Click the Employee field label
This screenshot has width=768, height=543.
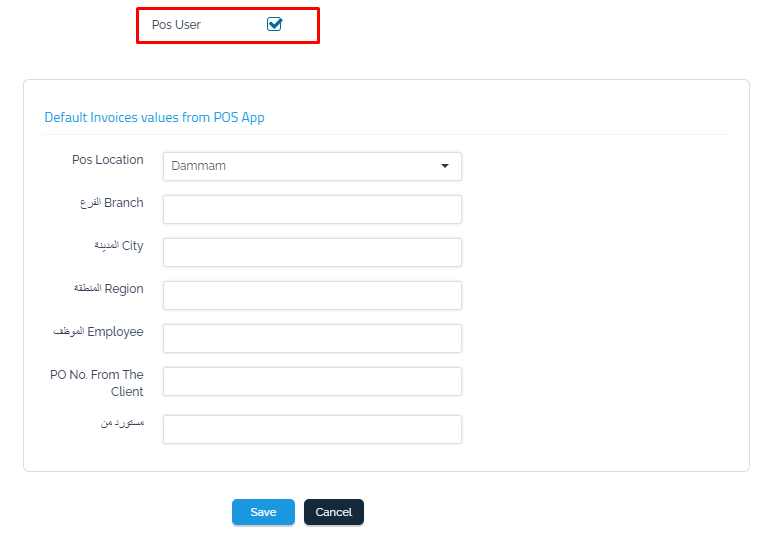[100, 332]
